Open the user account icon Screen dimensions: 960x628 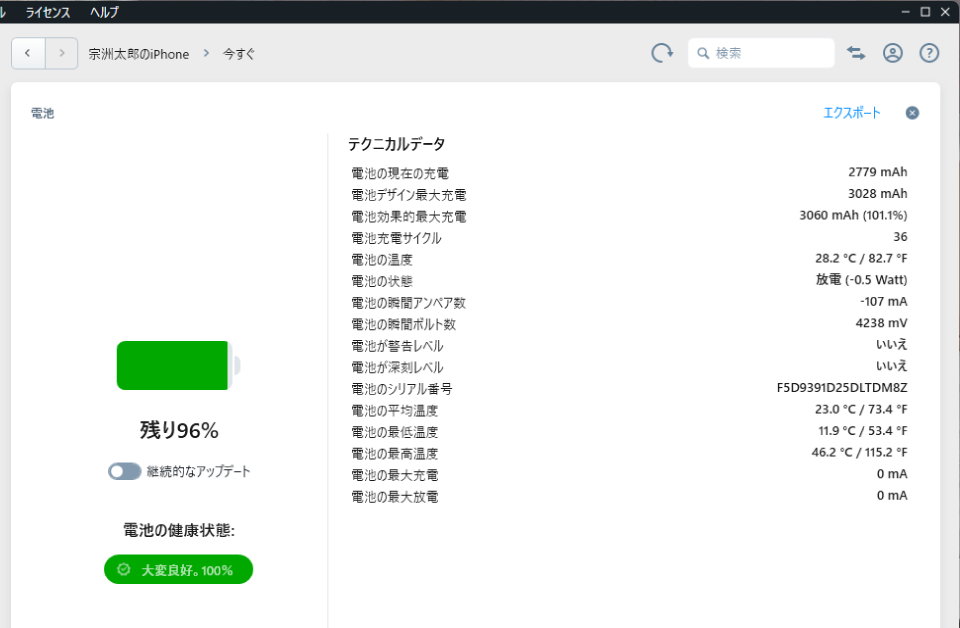tap(893, 53)
